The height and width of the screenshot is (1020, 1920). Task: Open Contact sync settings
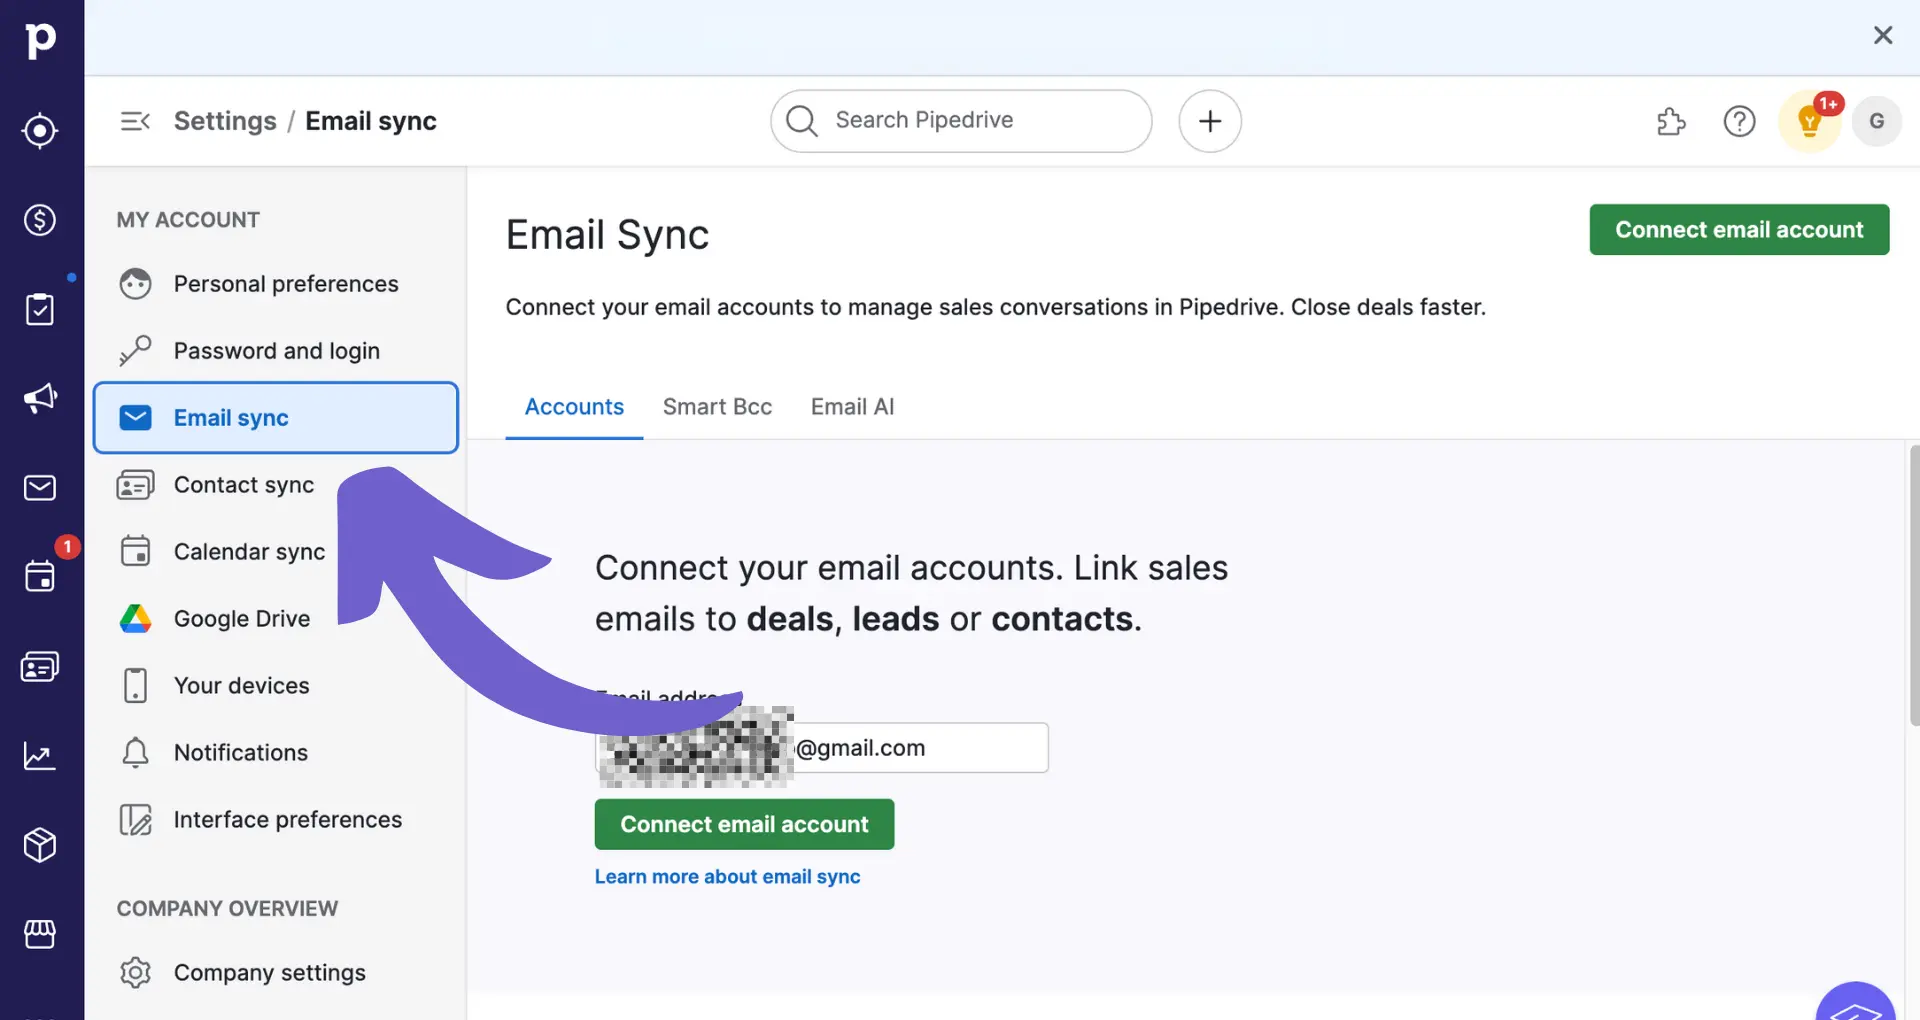[x=276, y=485]
